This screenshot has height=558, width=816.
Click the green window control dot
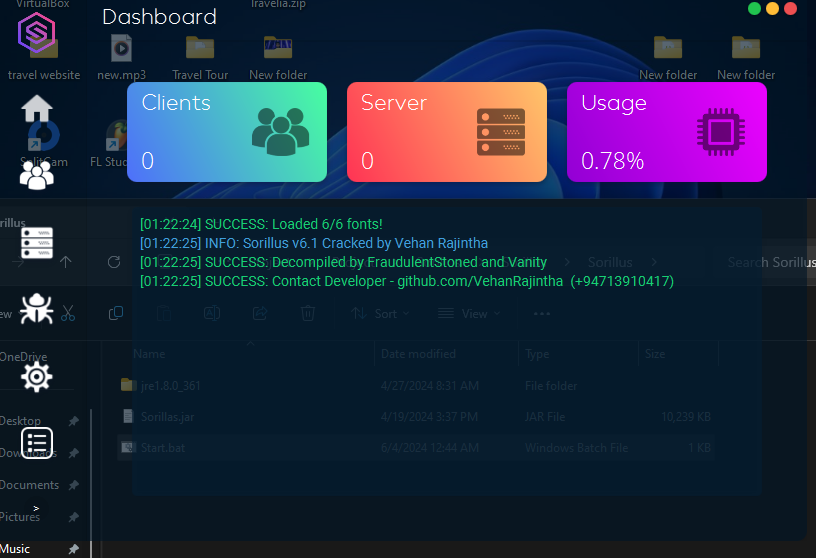(x=754, y=9)
